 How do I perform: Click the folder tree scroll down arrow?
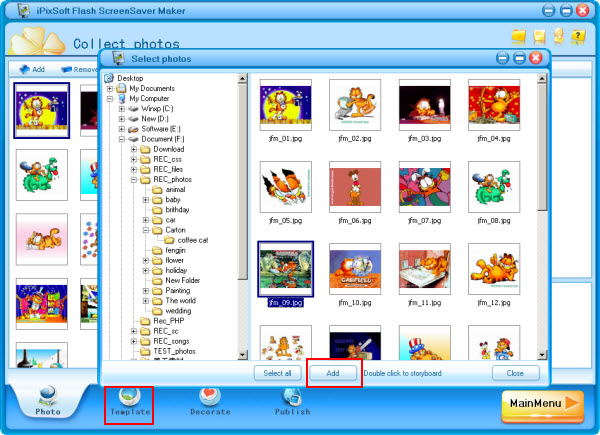coord(243,355)
